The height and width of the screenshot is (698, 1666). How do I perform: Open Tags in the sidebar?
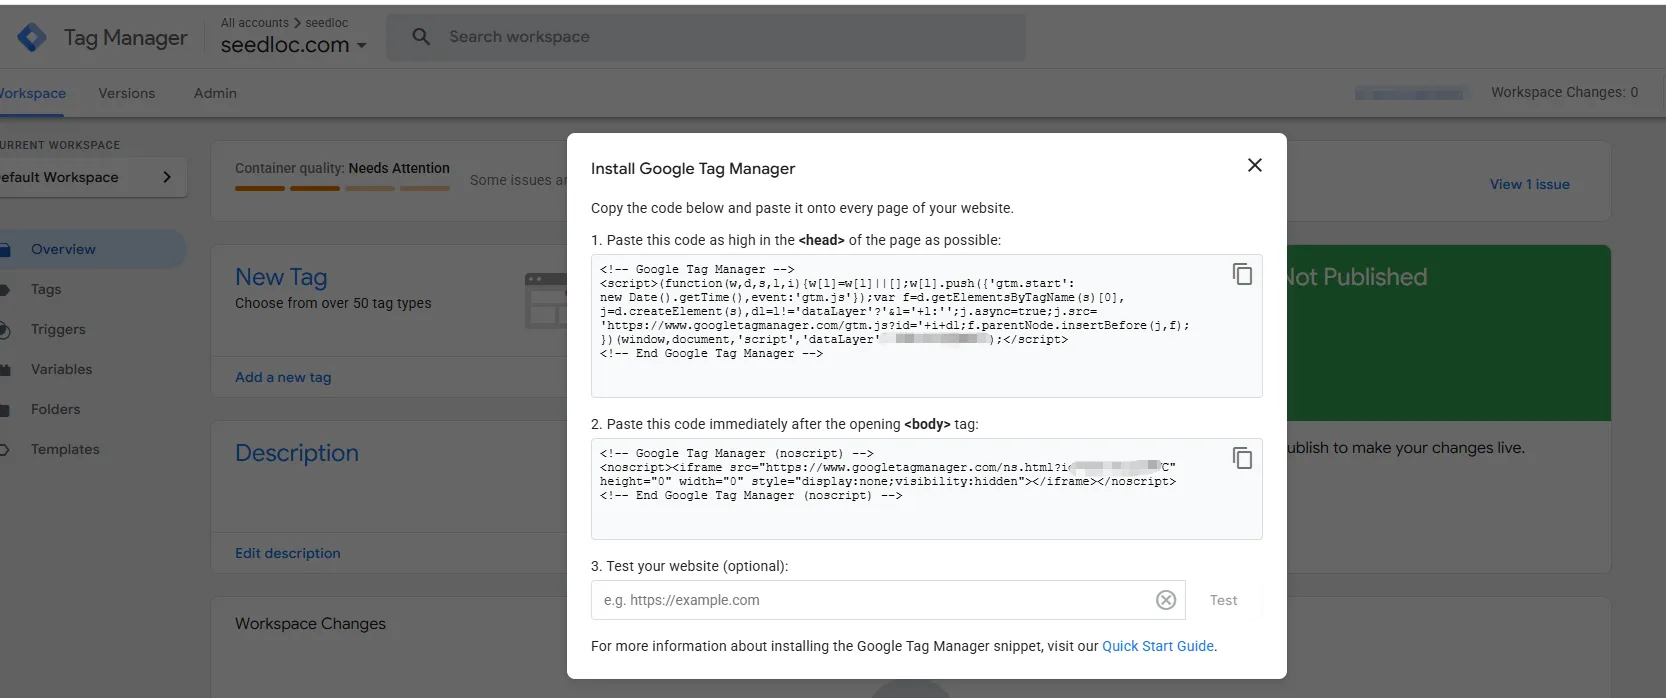point(46,289)
